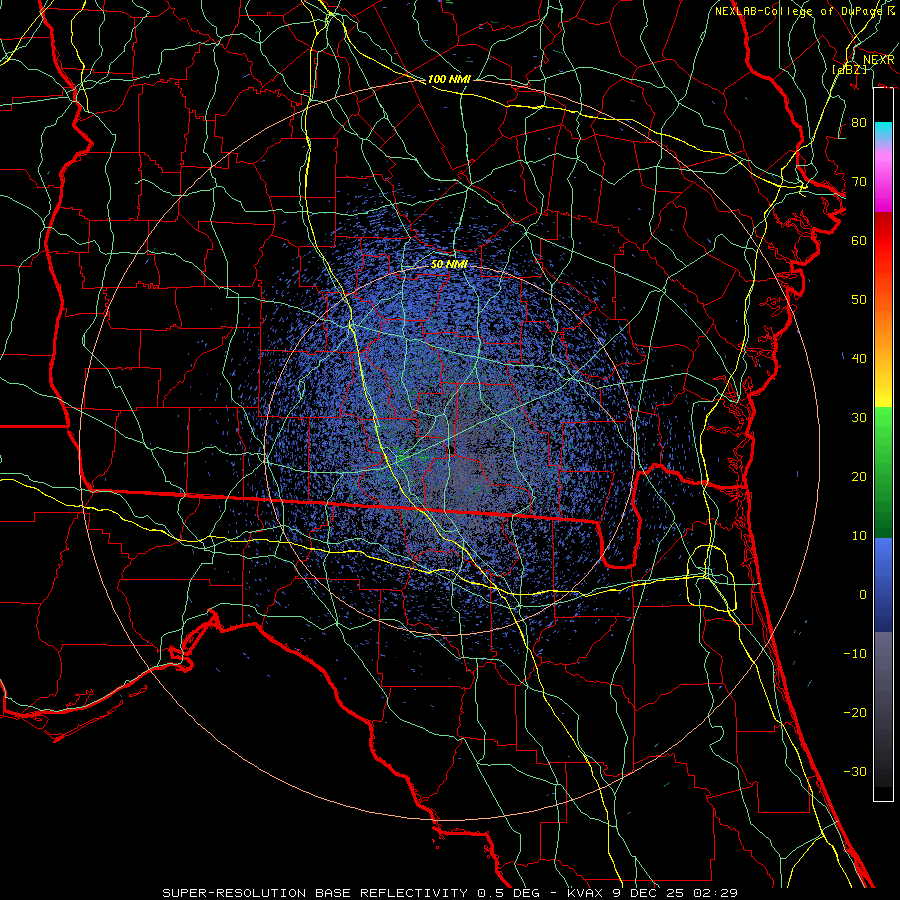Click the 70 value on the reflectivity scale
The height and width of the screenshot is (900, 900).
point(859,181)
